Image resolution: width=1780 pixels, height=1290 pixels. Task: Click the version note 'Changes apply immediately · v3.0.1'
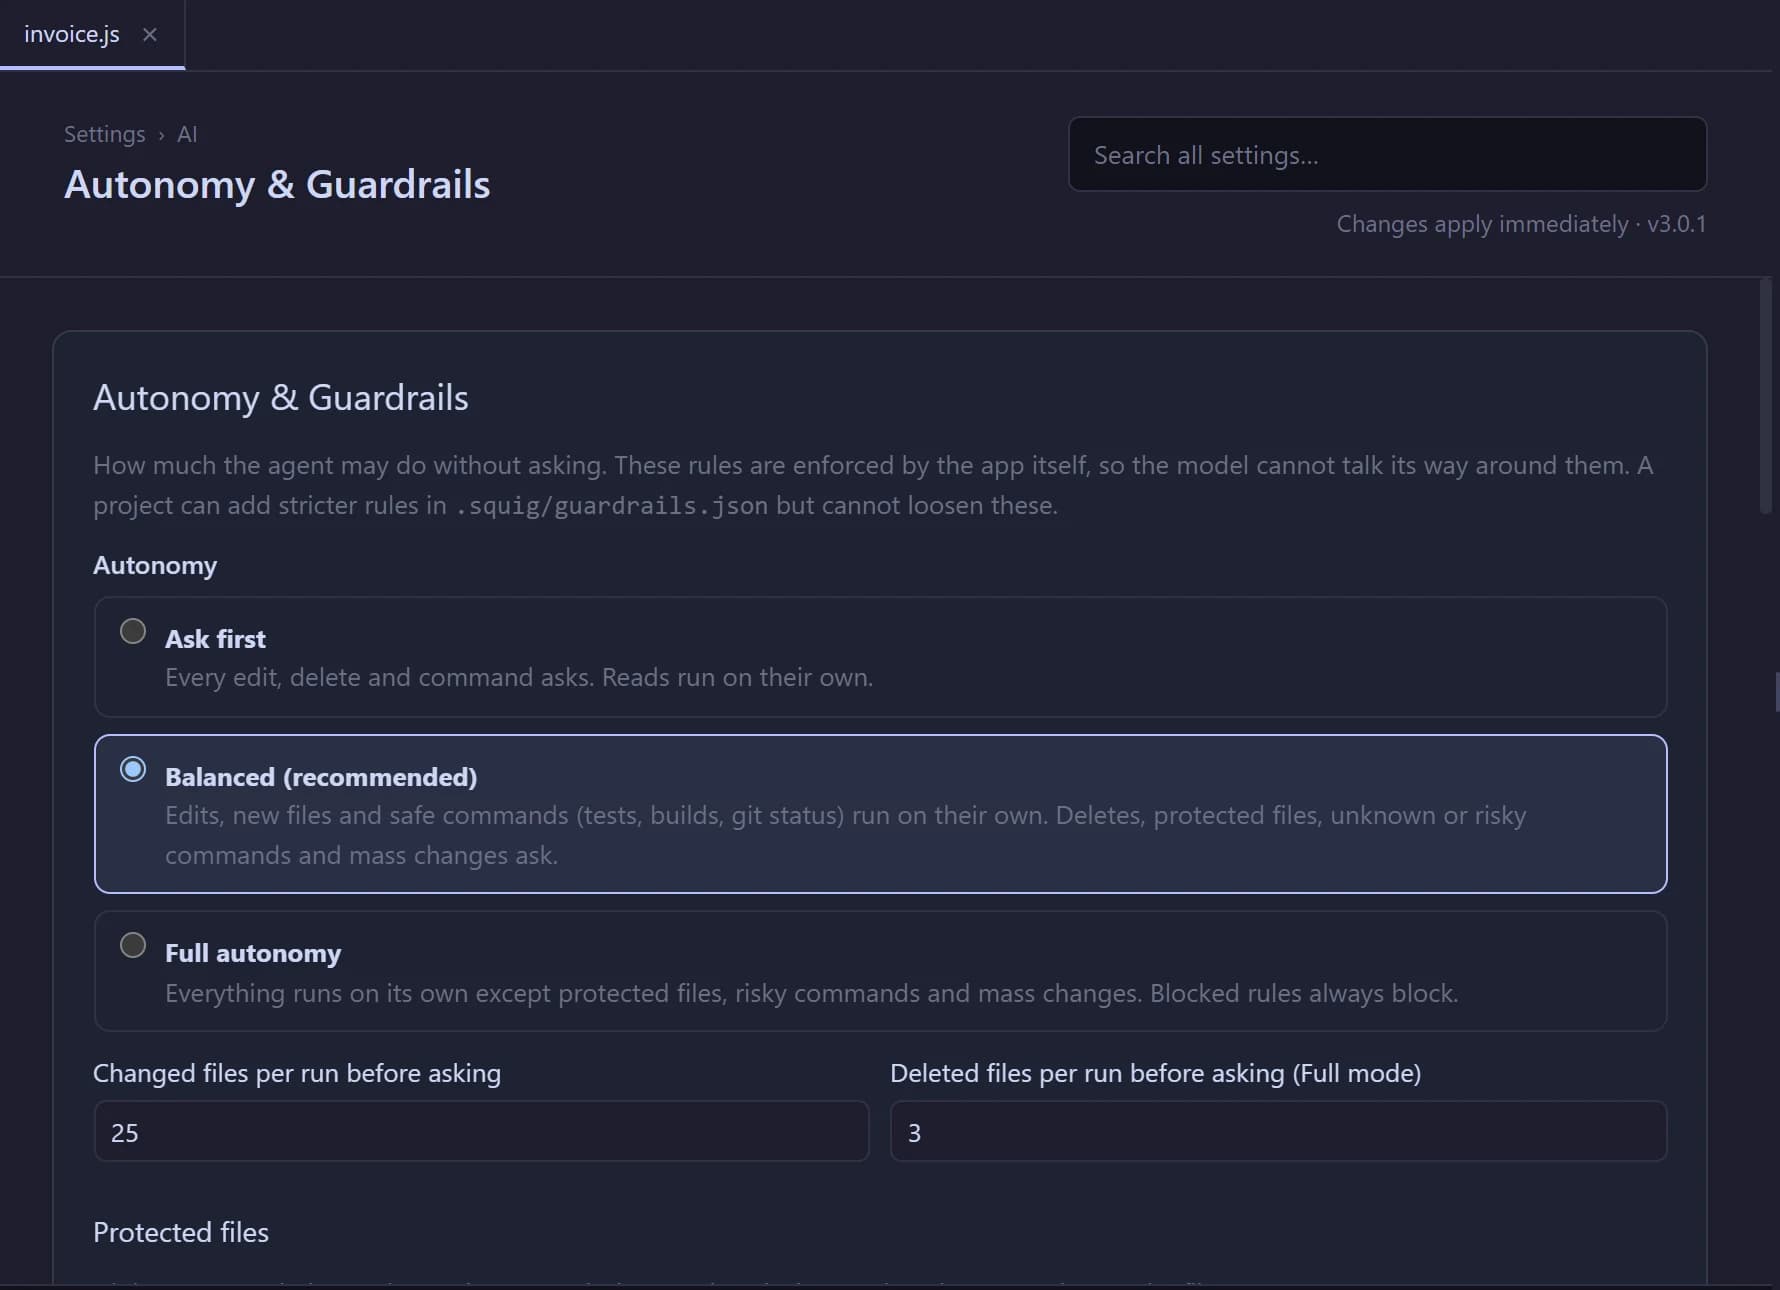(1521, 224)
